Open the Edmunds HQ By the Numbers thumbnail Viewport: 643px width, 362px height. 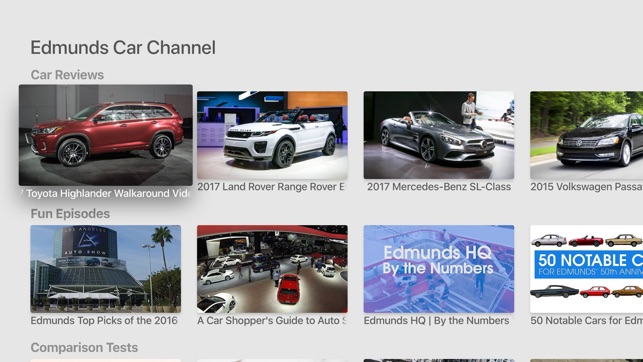(439, 269)
